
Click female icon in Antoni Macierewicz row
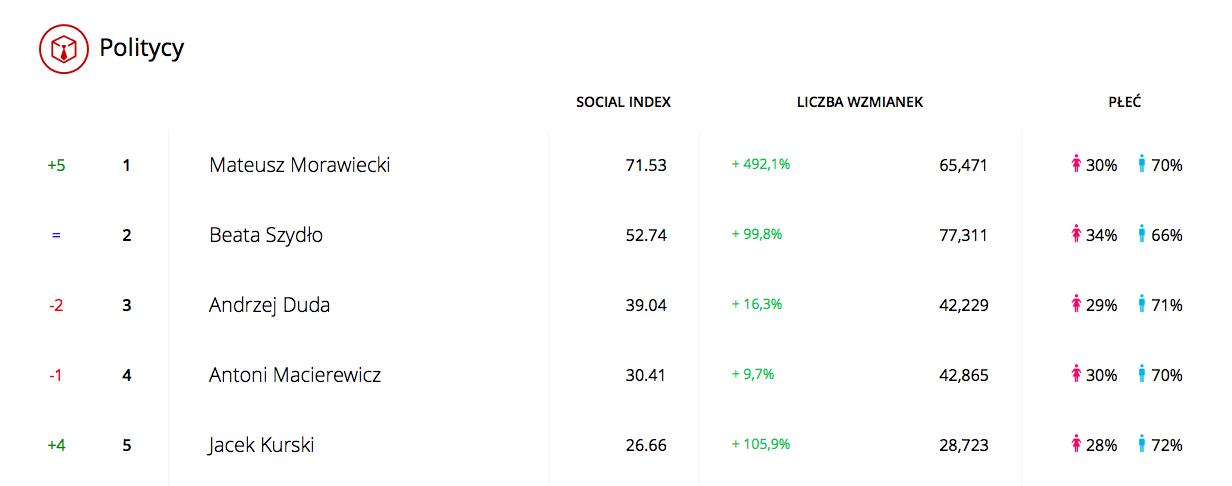pos(1077,374)
